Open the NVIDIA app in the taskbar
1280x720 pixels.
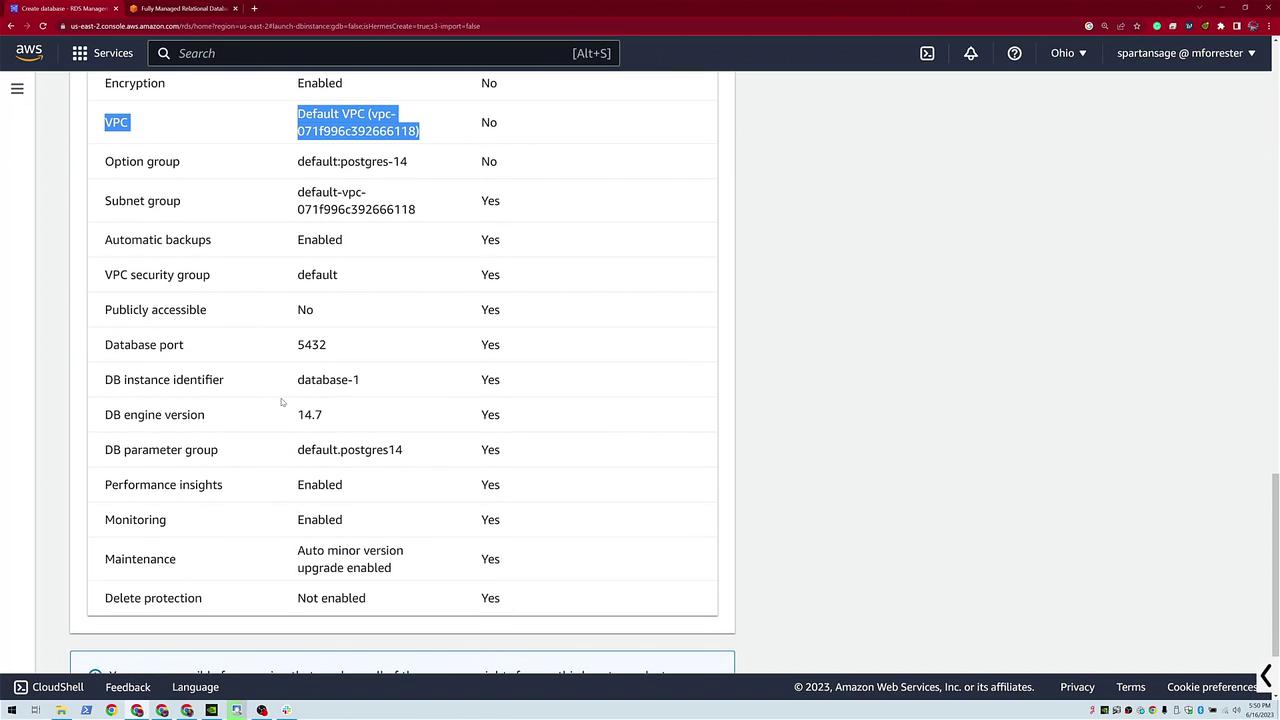point(211,710)
